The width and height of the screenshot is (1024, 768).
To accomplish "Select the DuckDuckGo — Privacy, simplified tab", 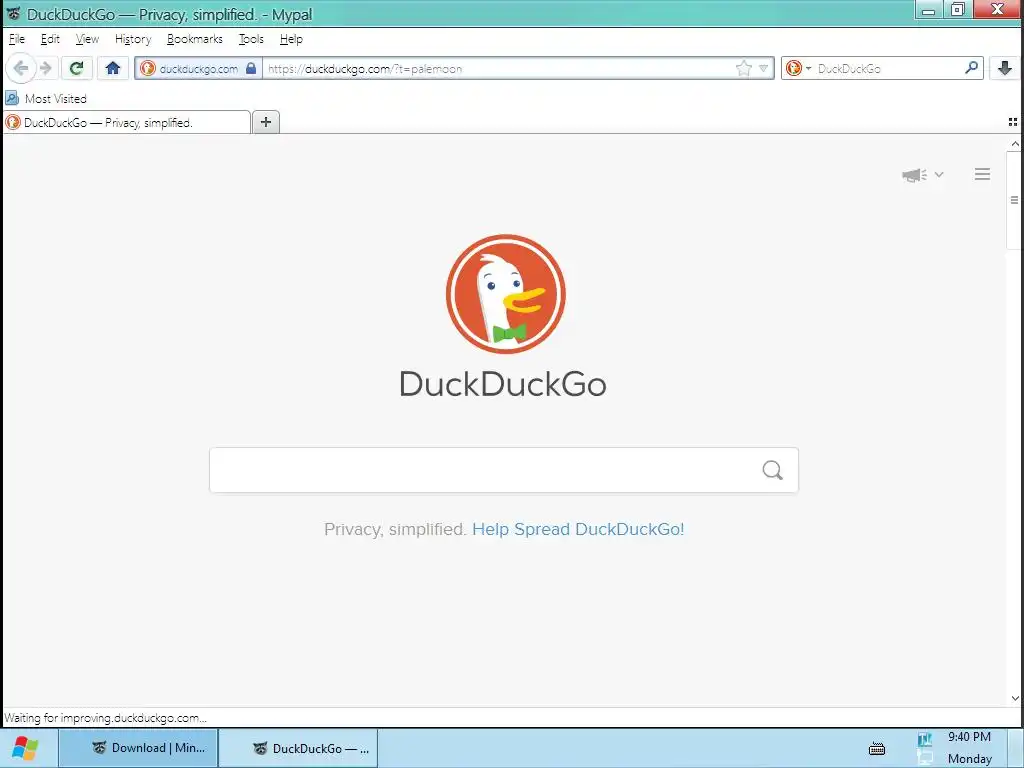I will (127, 122).
